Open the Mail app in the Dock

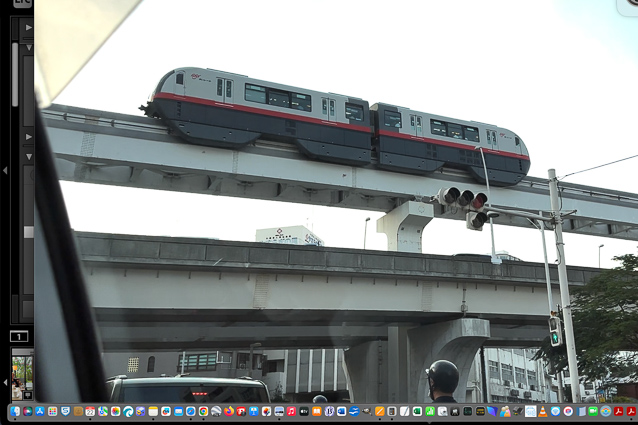pos(179,412)
